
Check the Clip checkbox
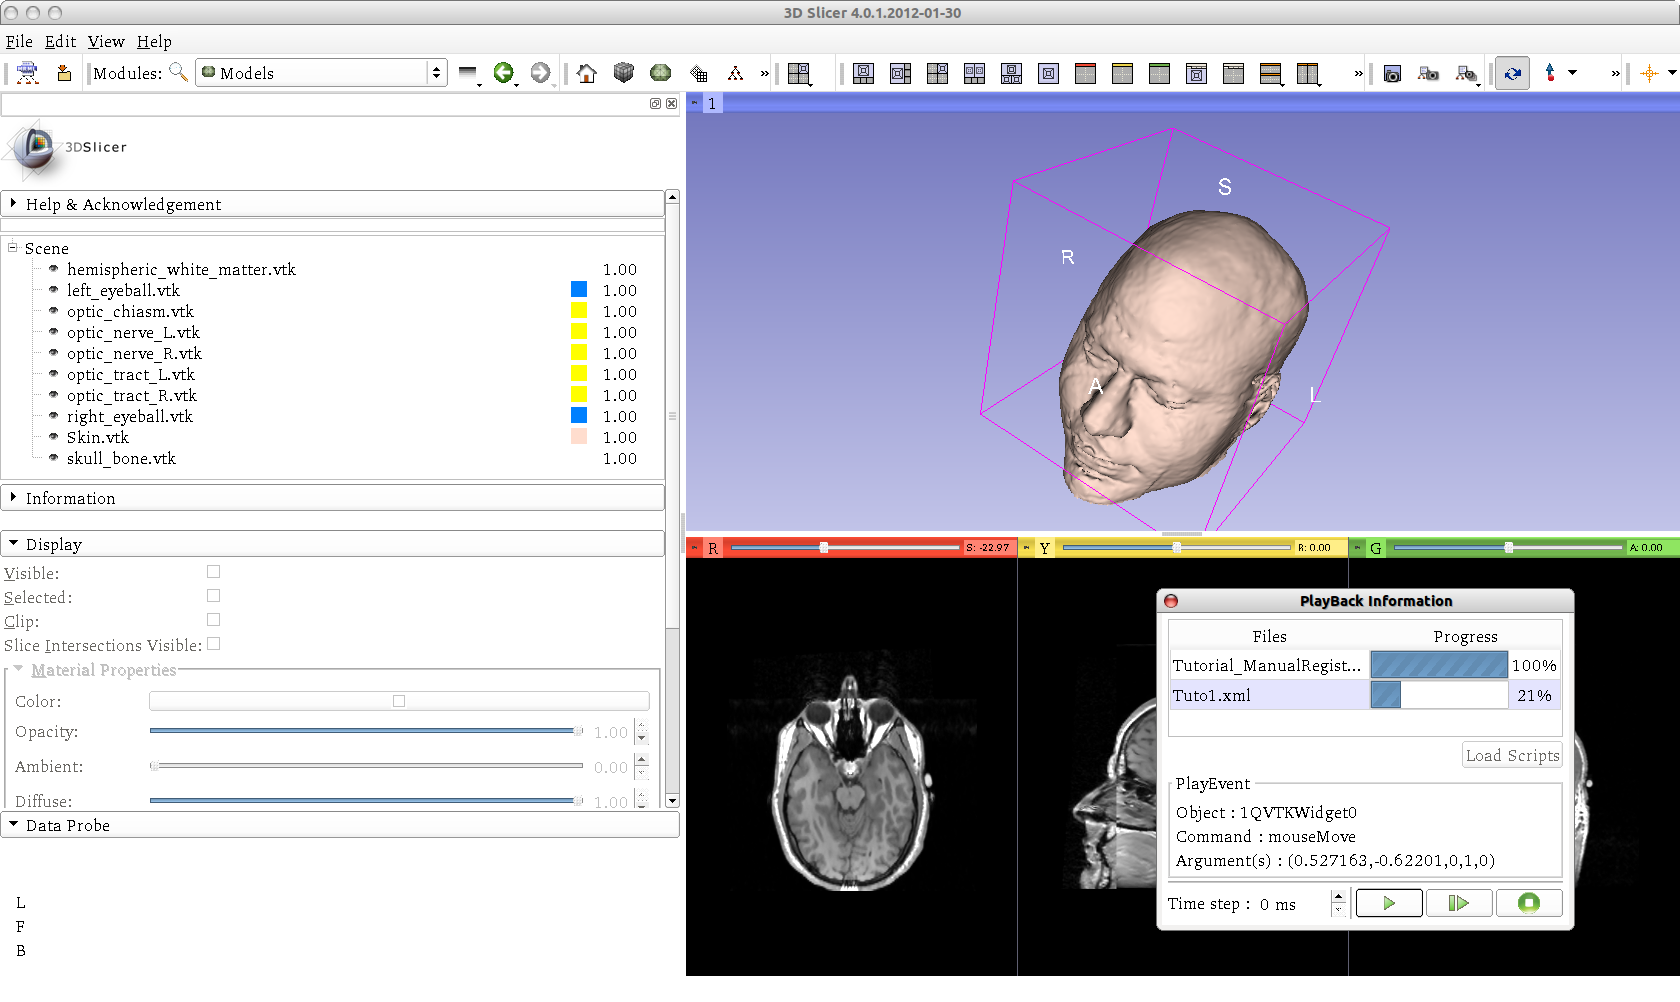213,620
